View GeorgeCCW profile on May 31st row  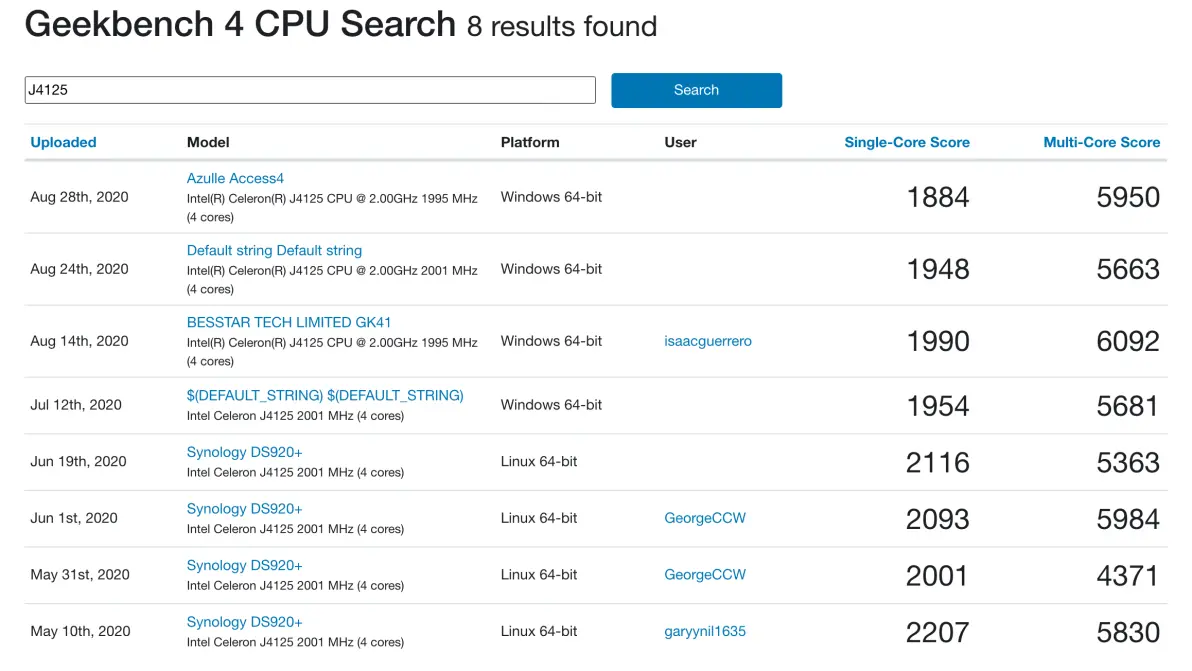click(x=705, y=574)
